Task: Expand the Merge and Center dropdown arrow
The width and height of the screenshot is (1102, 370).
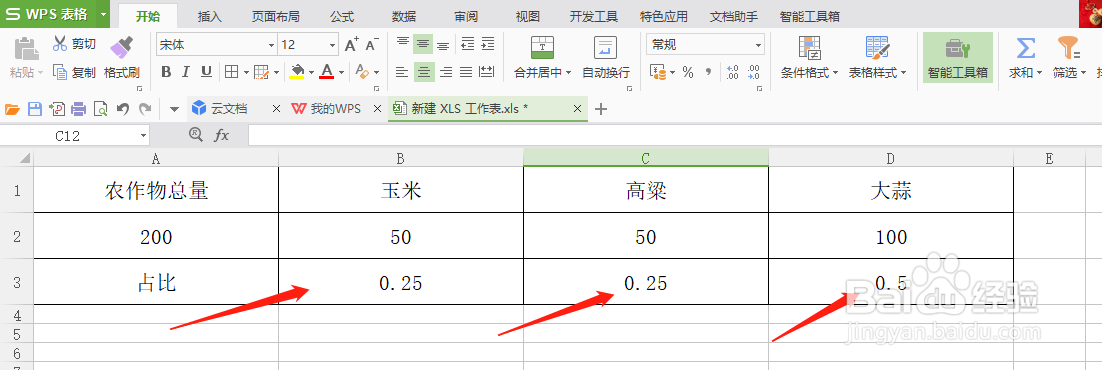Action: 568,72
